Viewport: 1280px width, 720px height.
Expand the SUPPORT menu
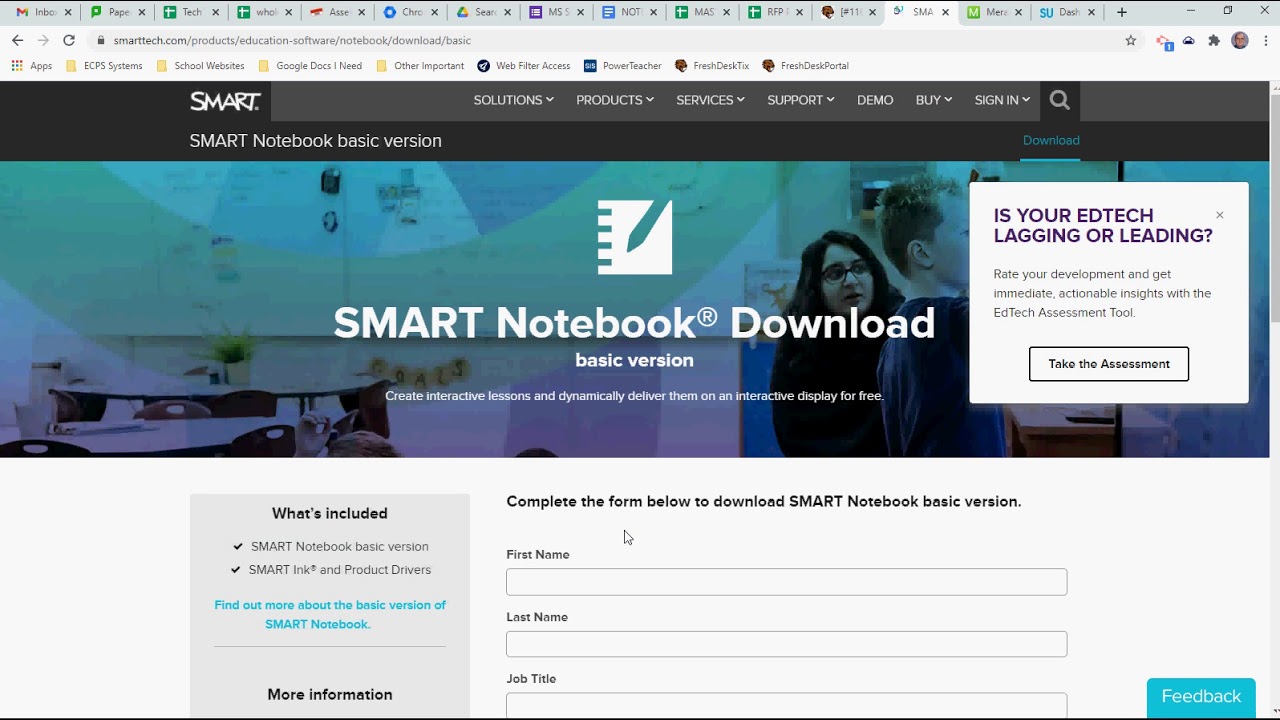(800, 100)
